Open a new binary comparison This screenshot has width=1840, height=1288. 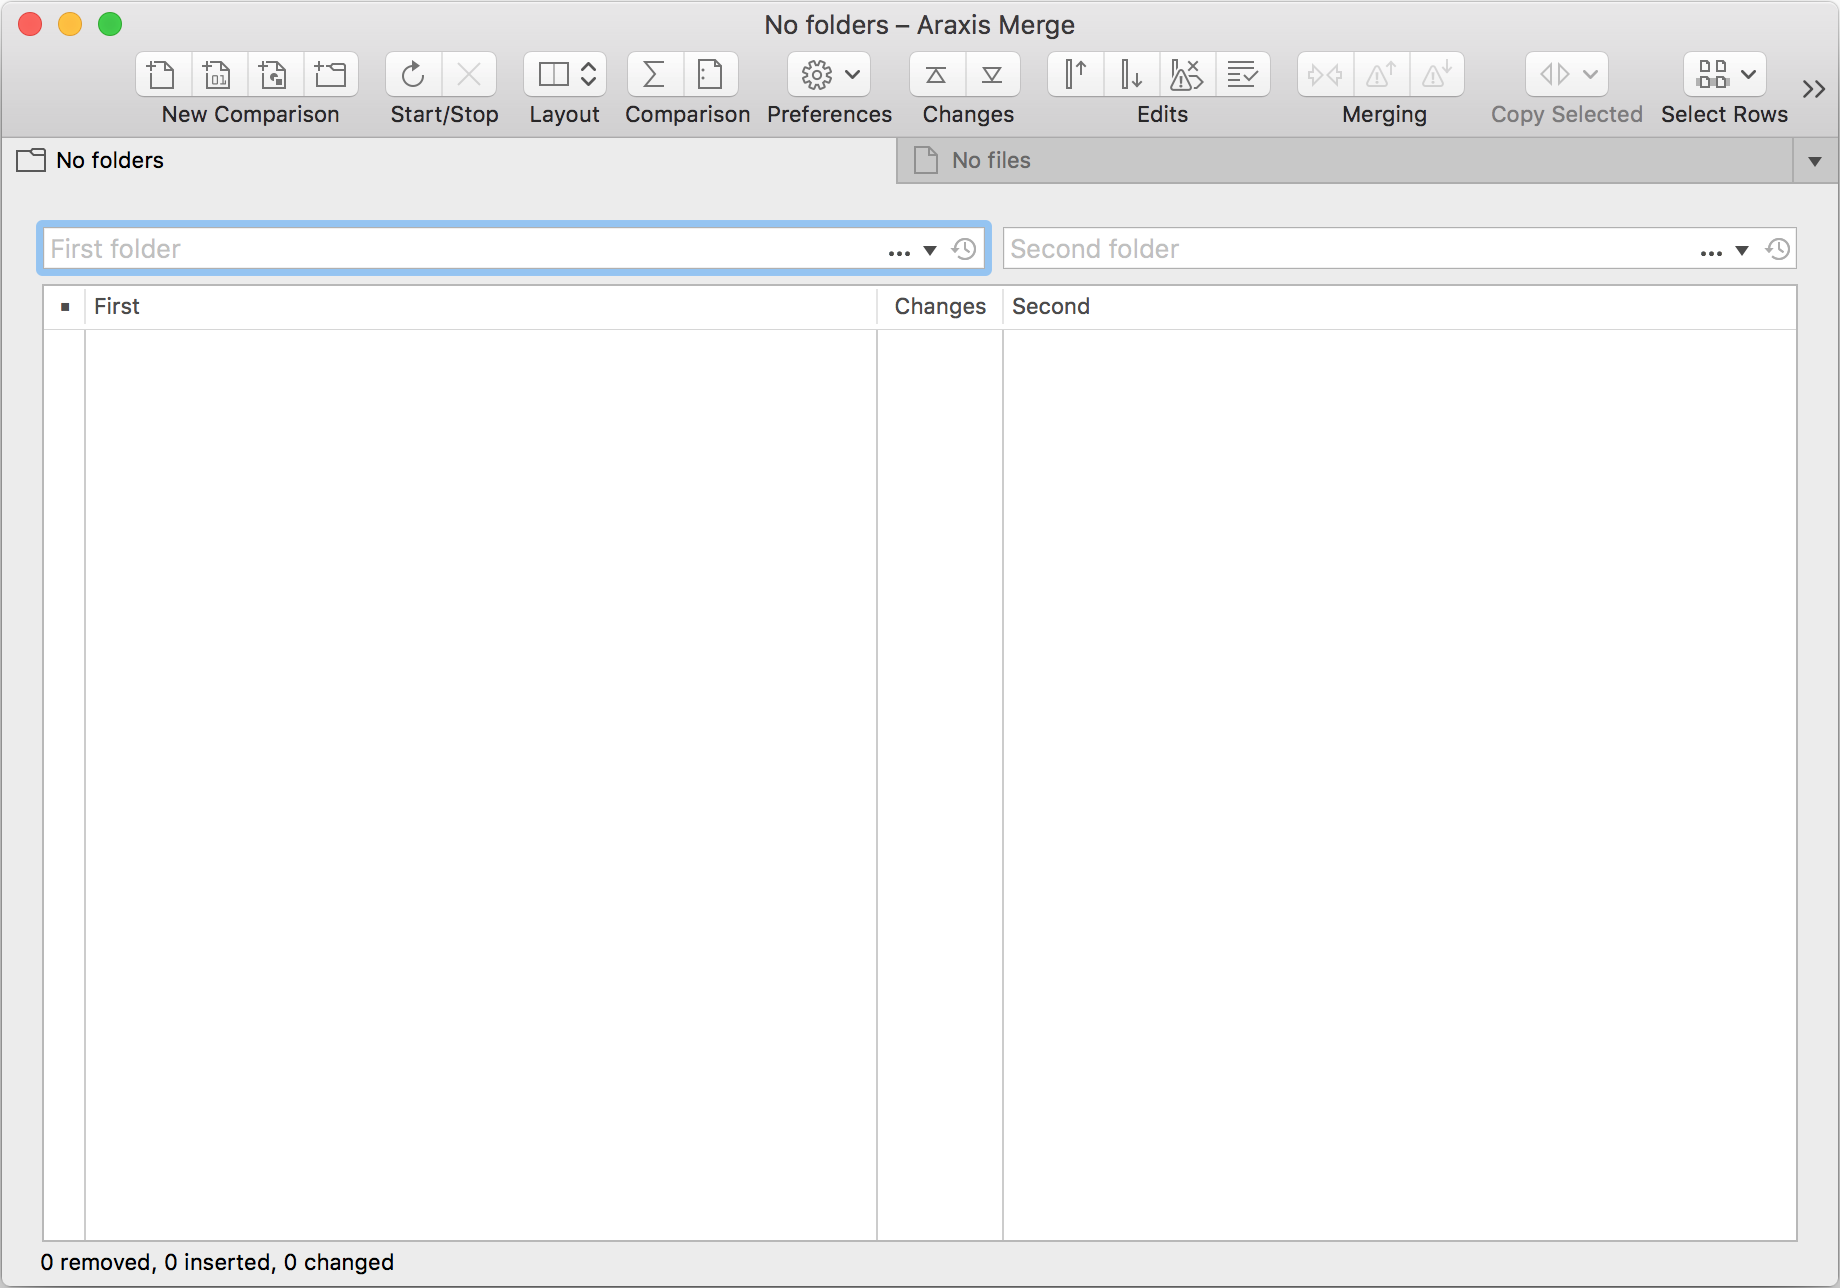pos(217,74)
